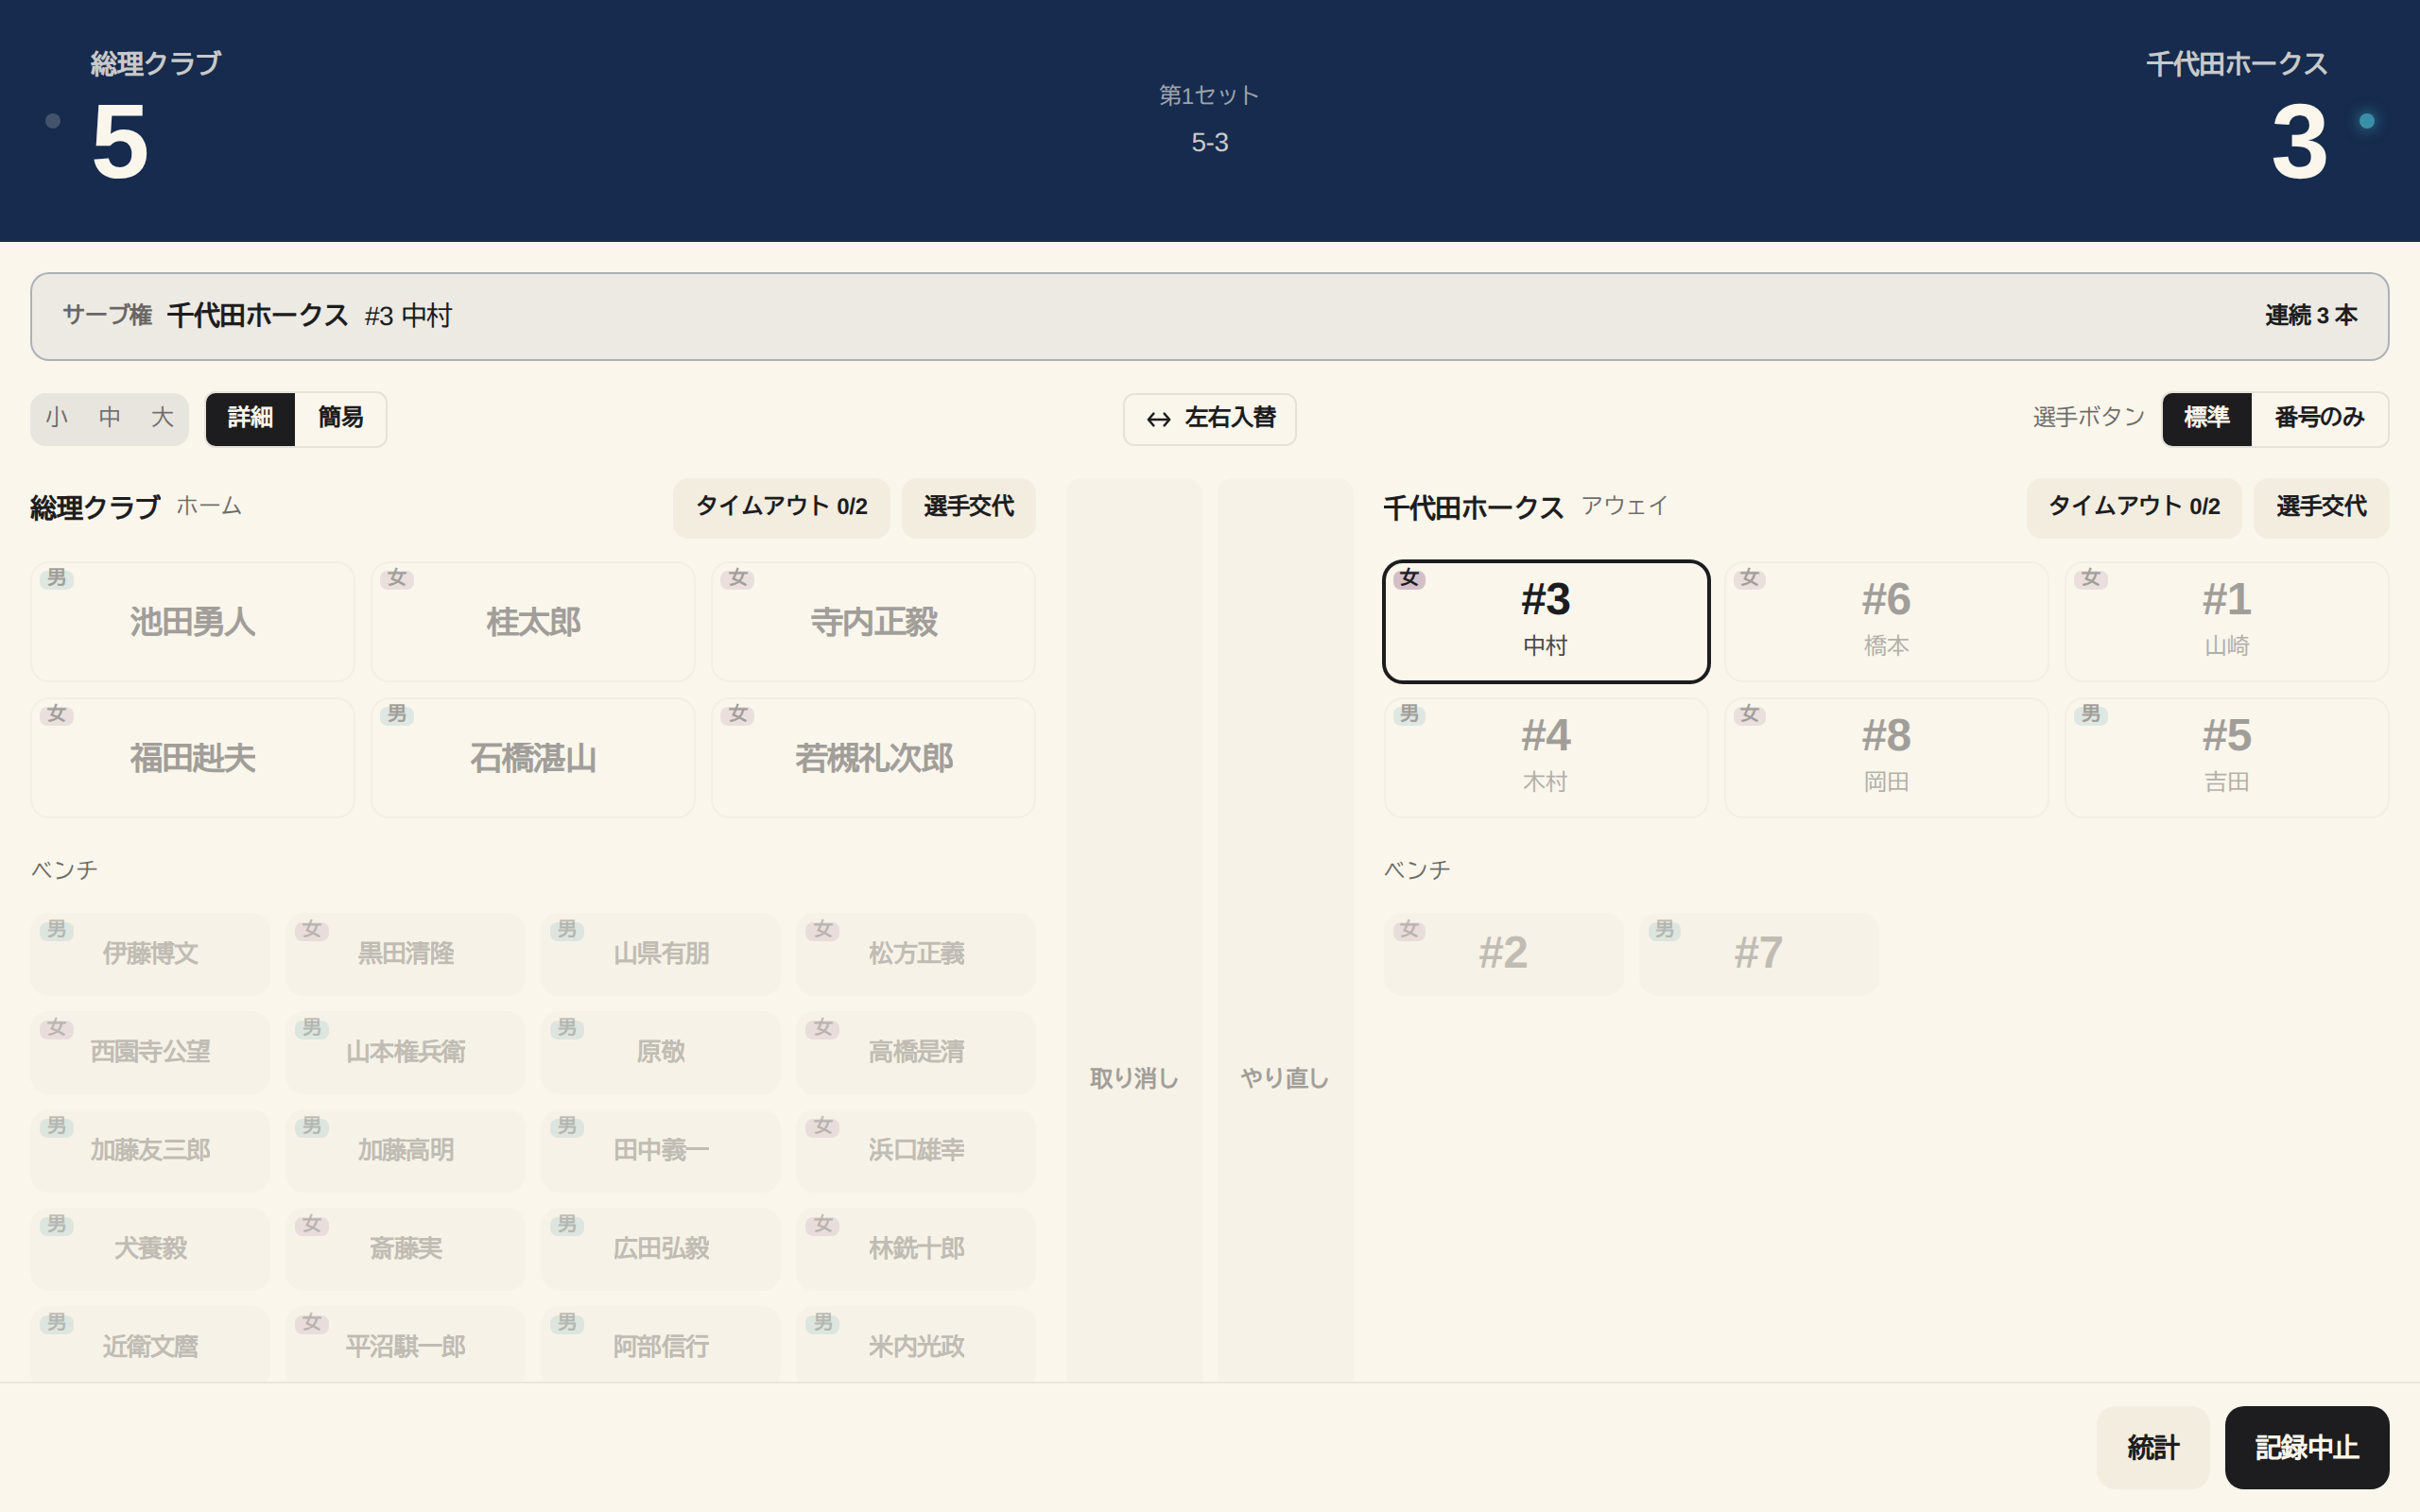
Task: Select bench player 松方正義
Action: (x=916, y=953)
